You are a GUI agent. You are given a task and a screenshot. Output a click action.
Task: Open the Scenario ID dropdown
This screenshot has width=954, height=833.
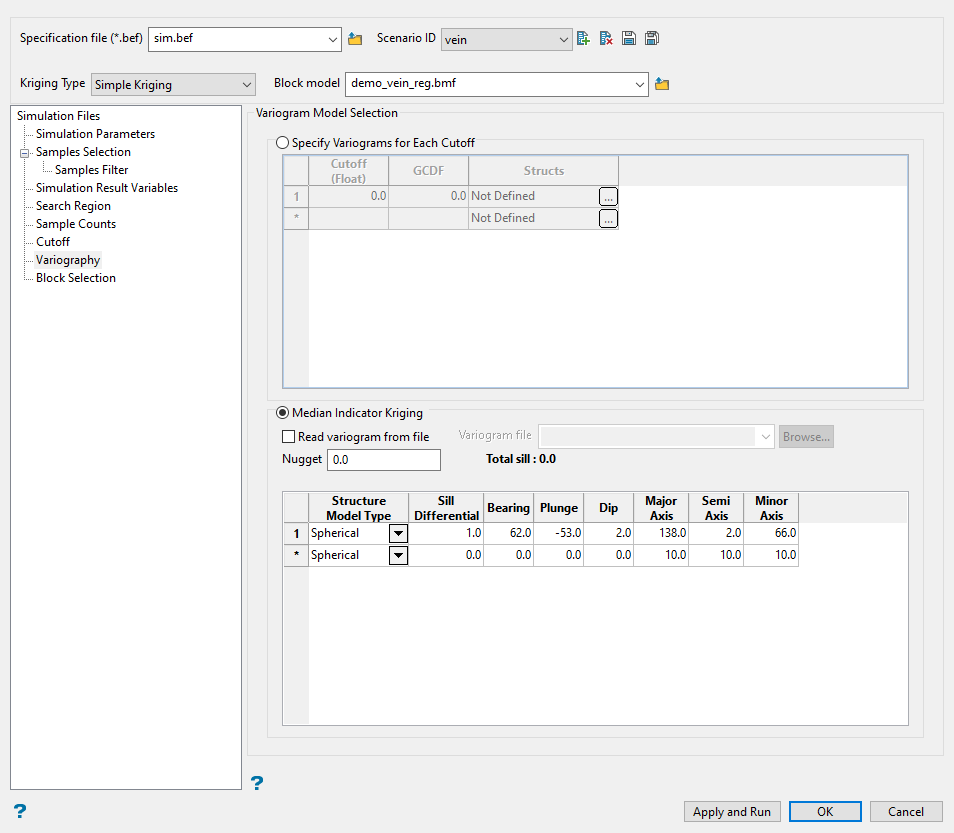coord(506,39)
